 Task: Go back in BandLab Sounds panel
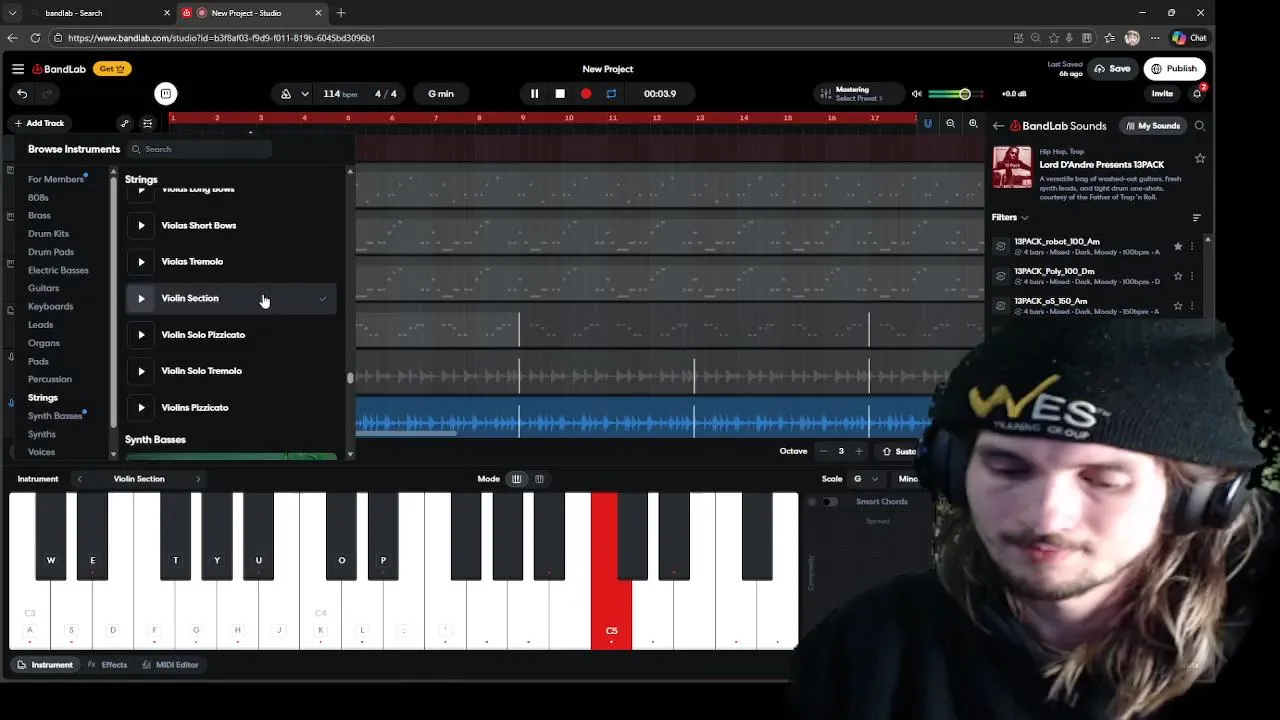tap(998, 126)
